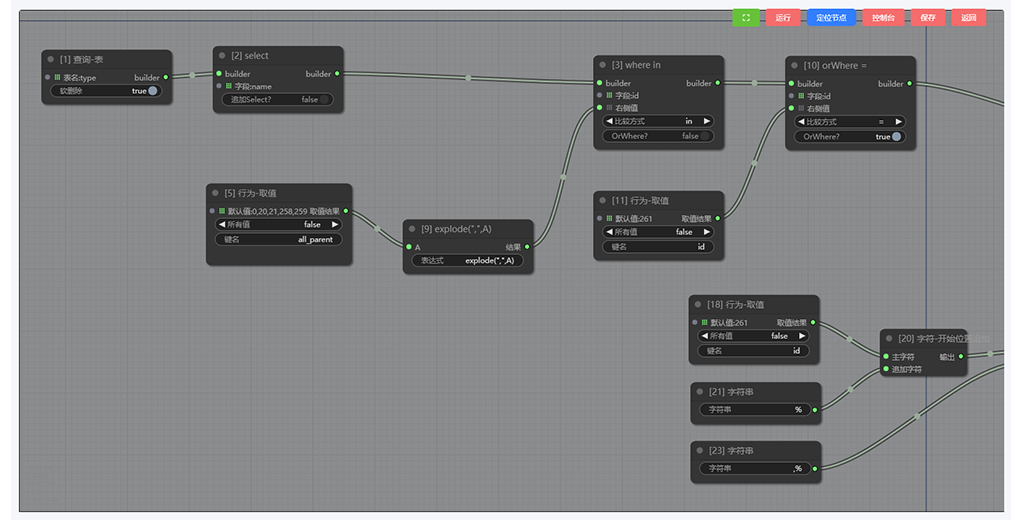Click the title text '[2] select'
This screenshot has width=1024, height=520.
[x=249, y=56]
